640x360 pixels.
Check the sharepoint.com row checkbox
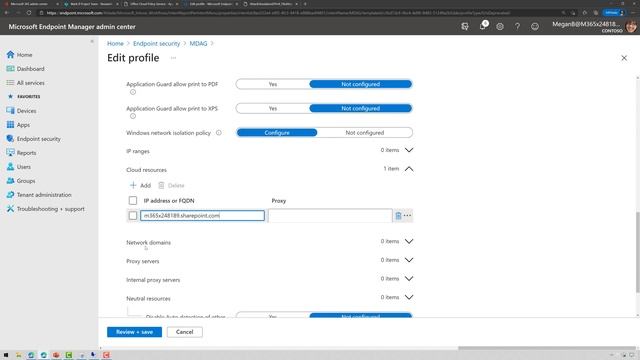(x=133, y=216)
